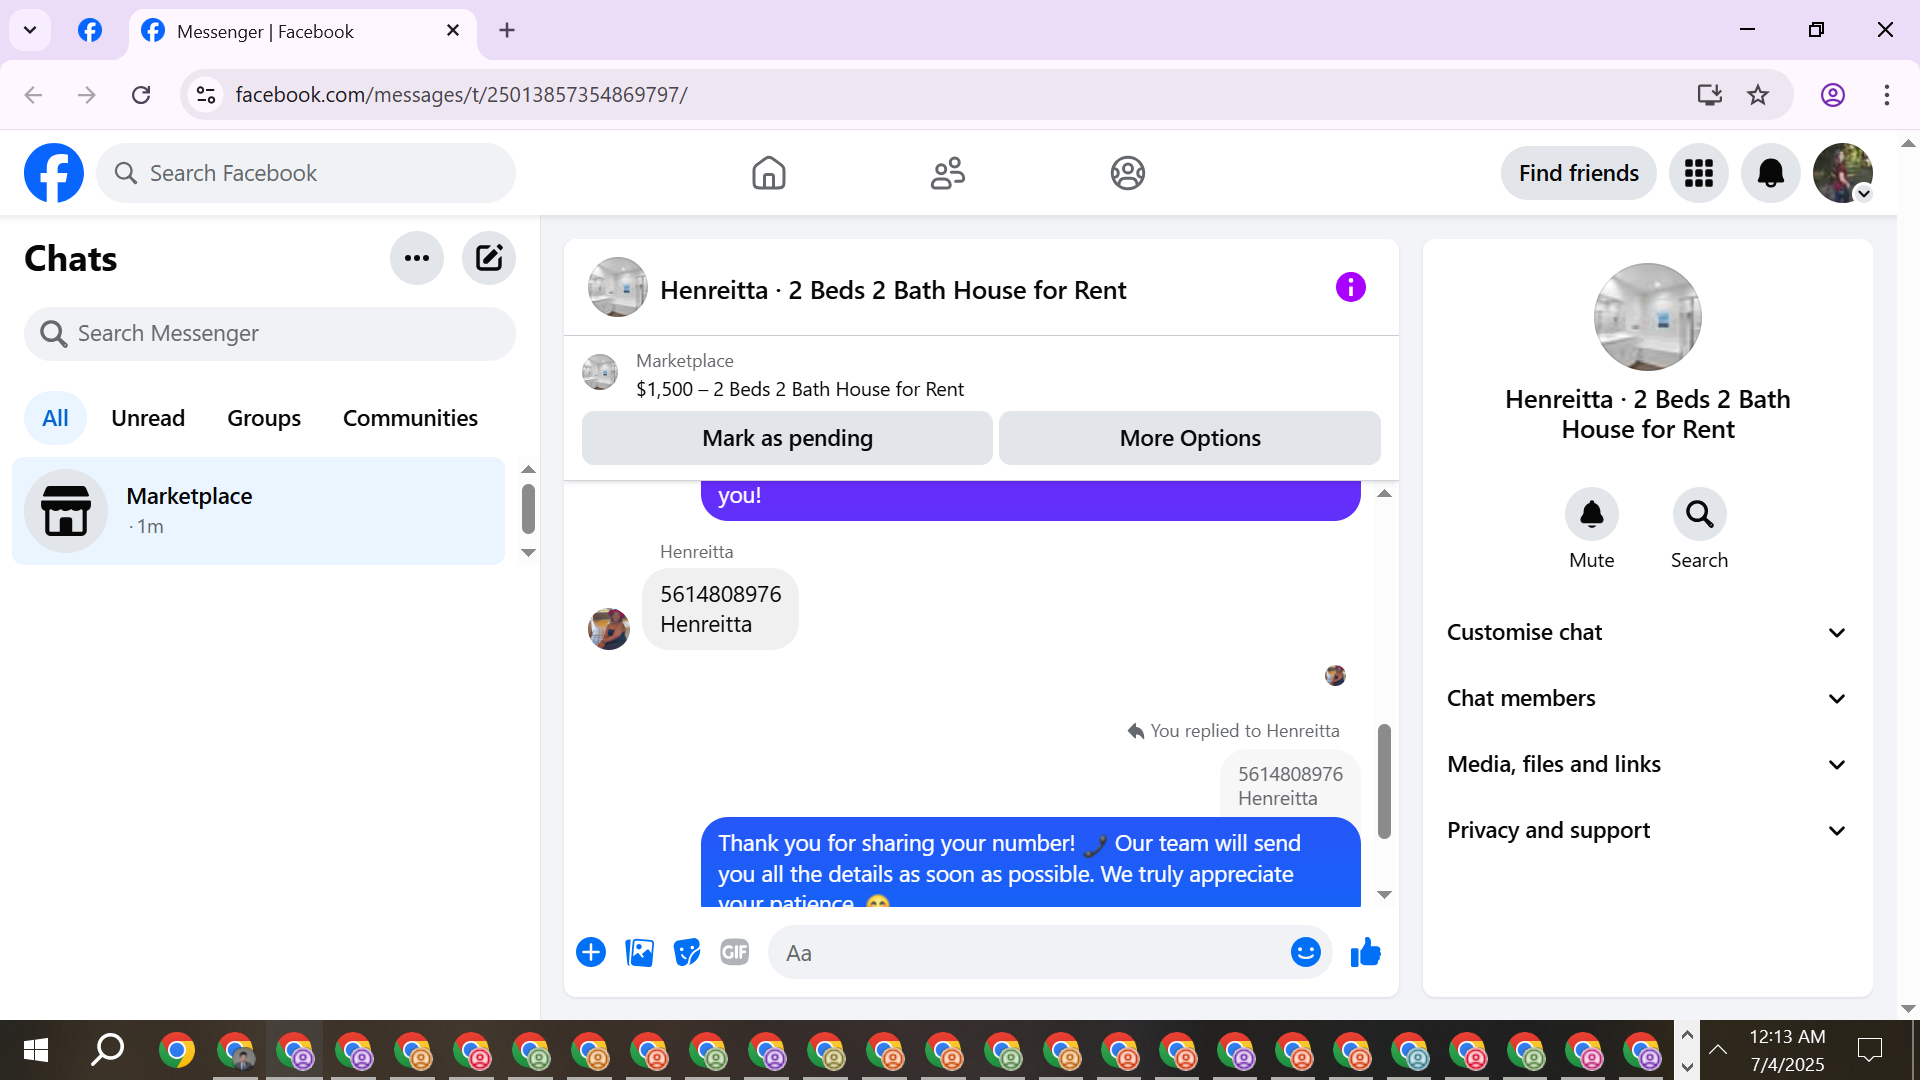
Task: Mute this conversation
Action: tap(1591, 515)
